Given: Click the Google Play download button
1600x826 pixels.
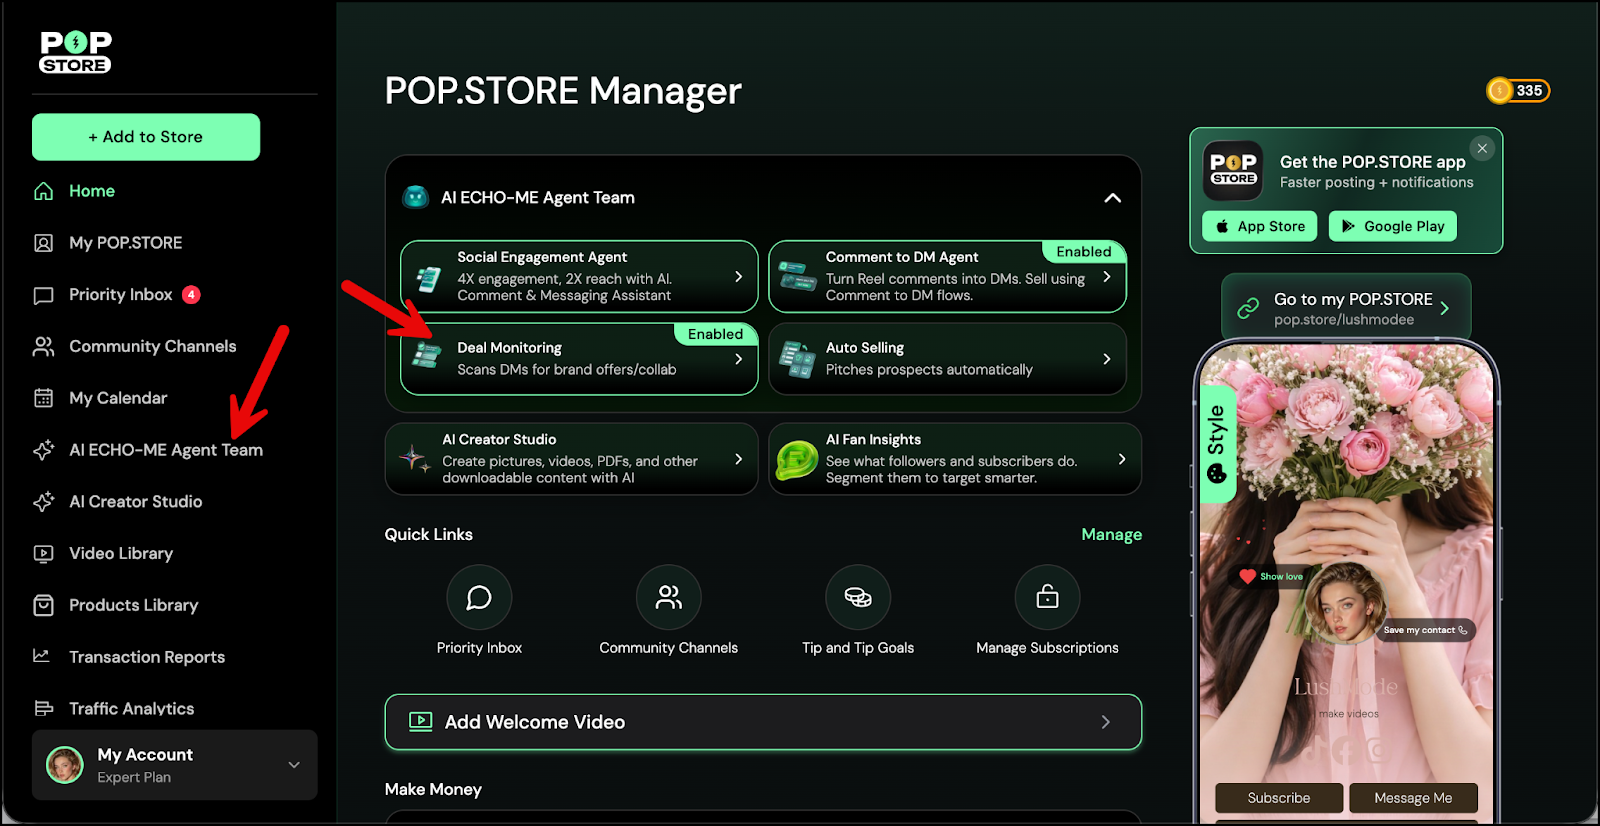Looking at the screenshot, I should (1392, 226).
